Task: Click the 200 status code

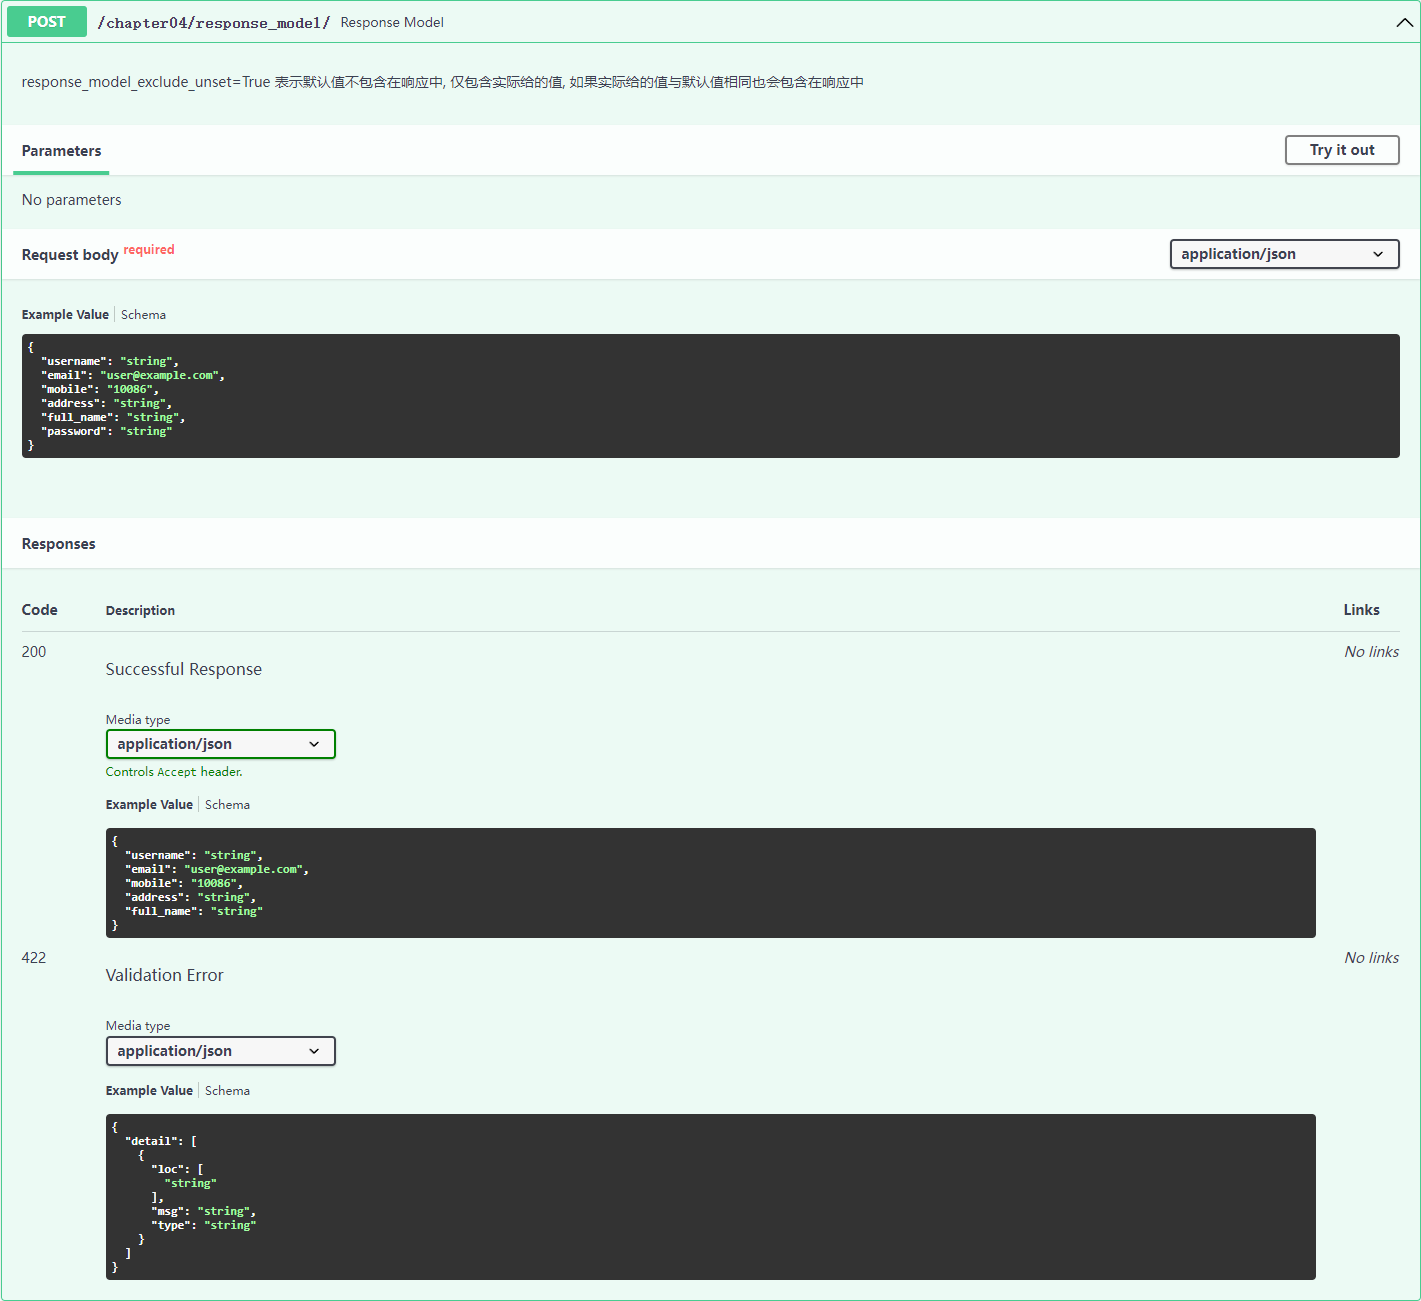Action: [34, 651]
